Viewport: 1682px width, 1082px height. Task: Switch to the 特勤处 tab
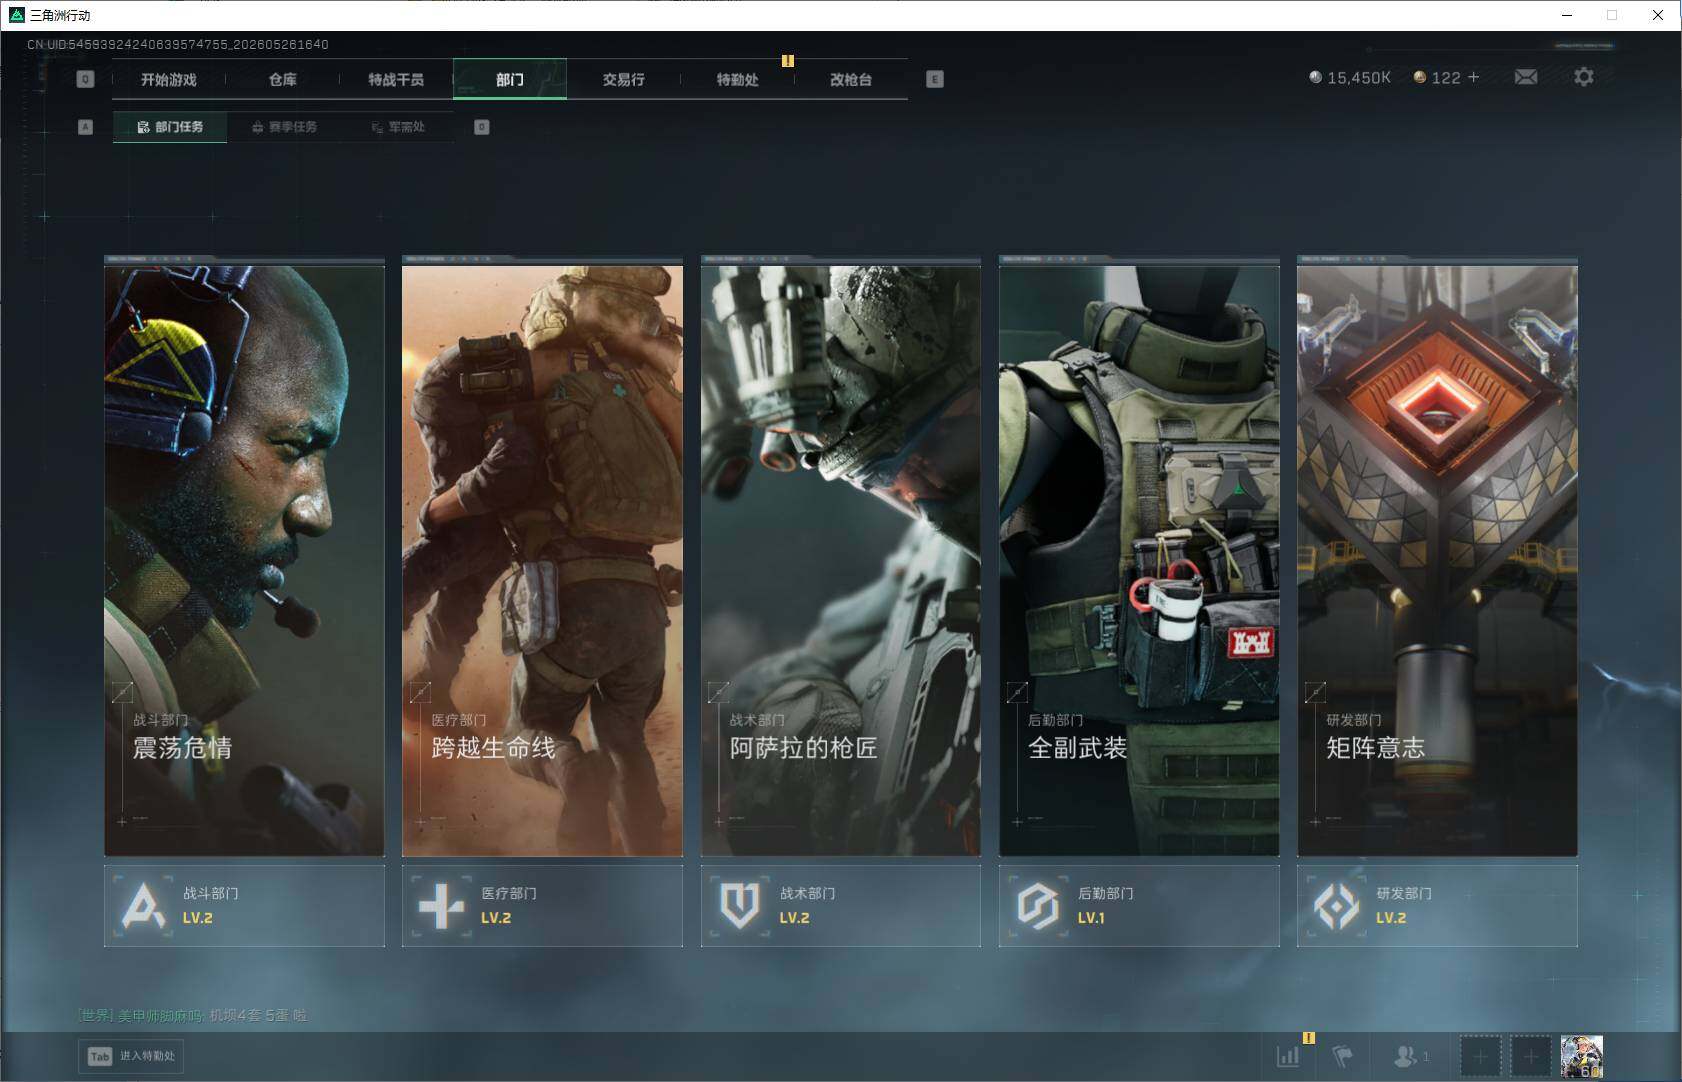tap(738, 79)
